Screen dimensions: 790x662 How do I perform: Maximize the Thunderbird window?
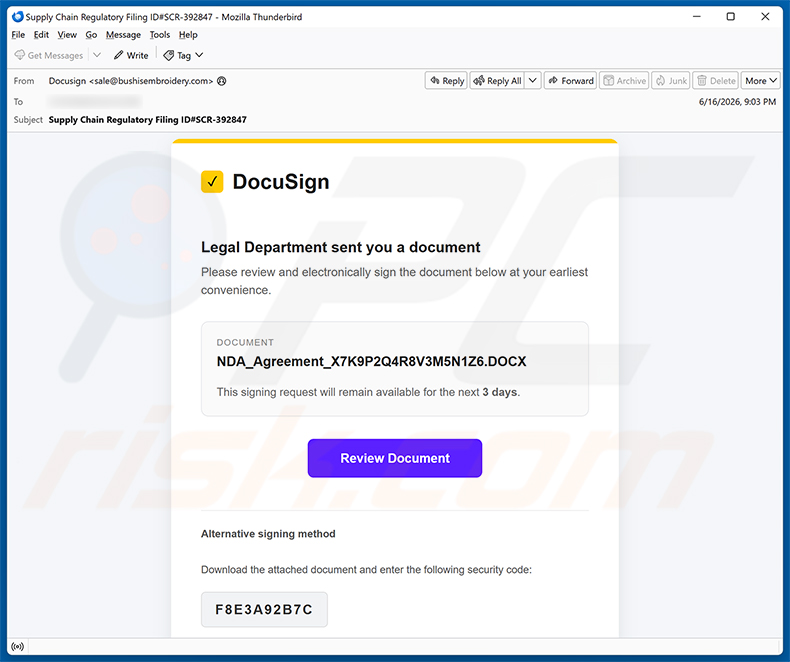[x=731, y=17]
